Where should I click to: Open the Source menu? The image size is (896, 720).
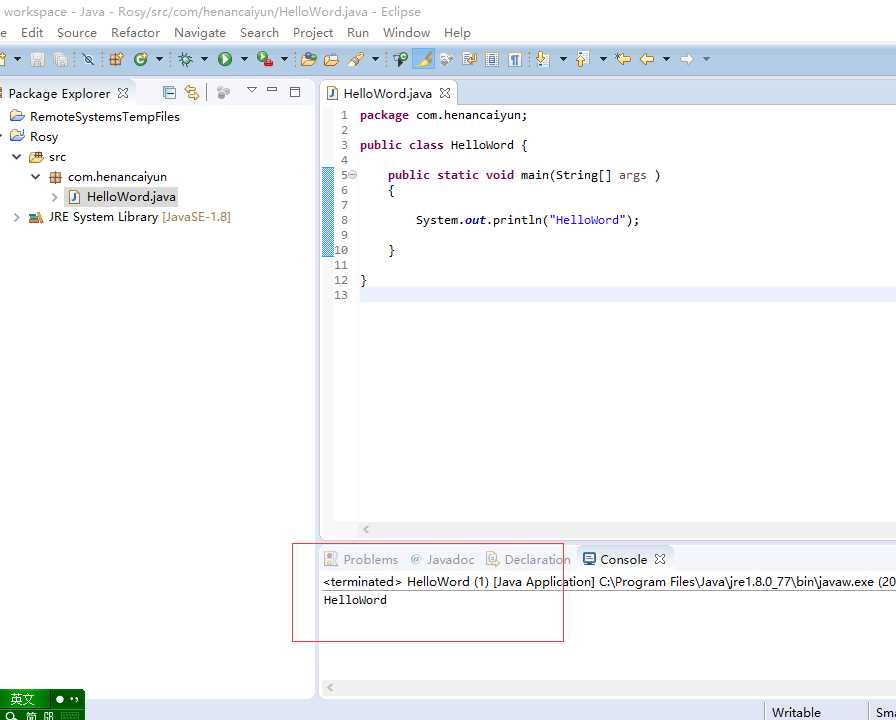point(77,33)
